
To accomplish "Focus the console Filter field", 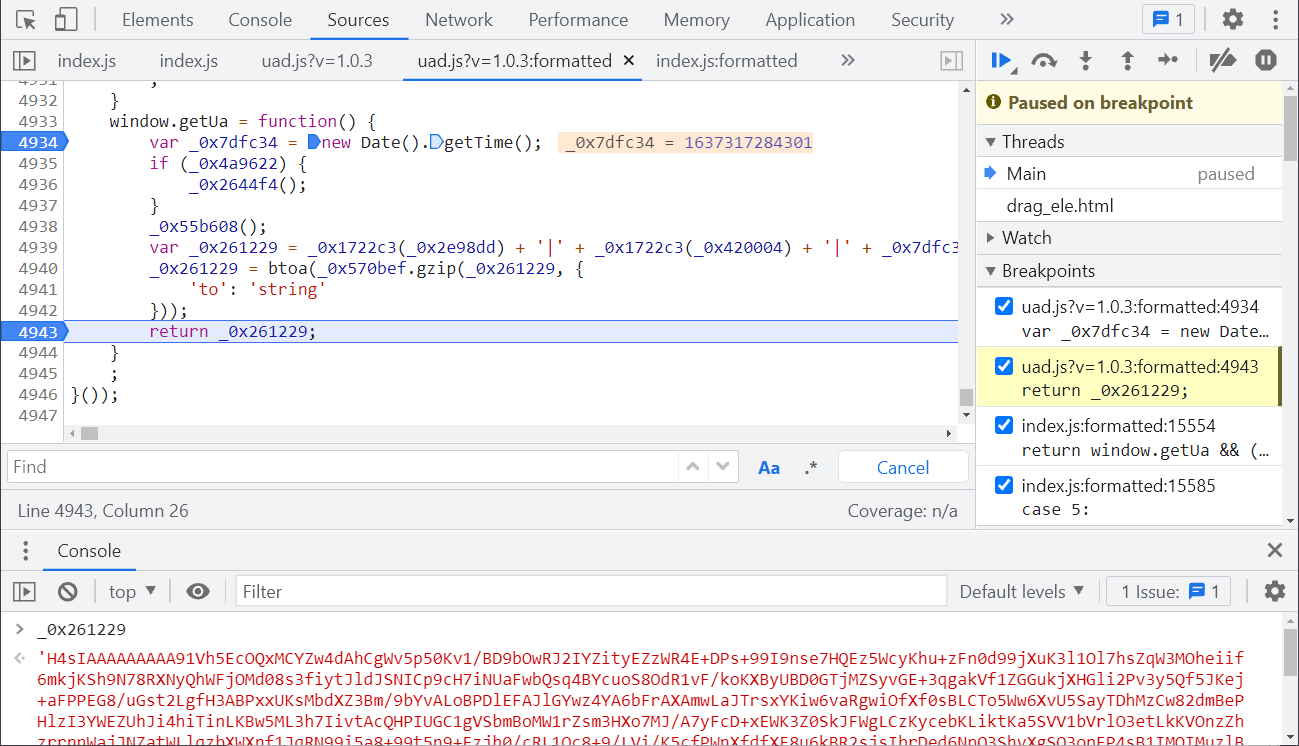I will [591, 592].
